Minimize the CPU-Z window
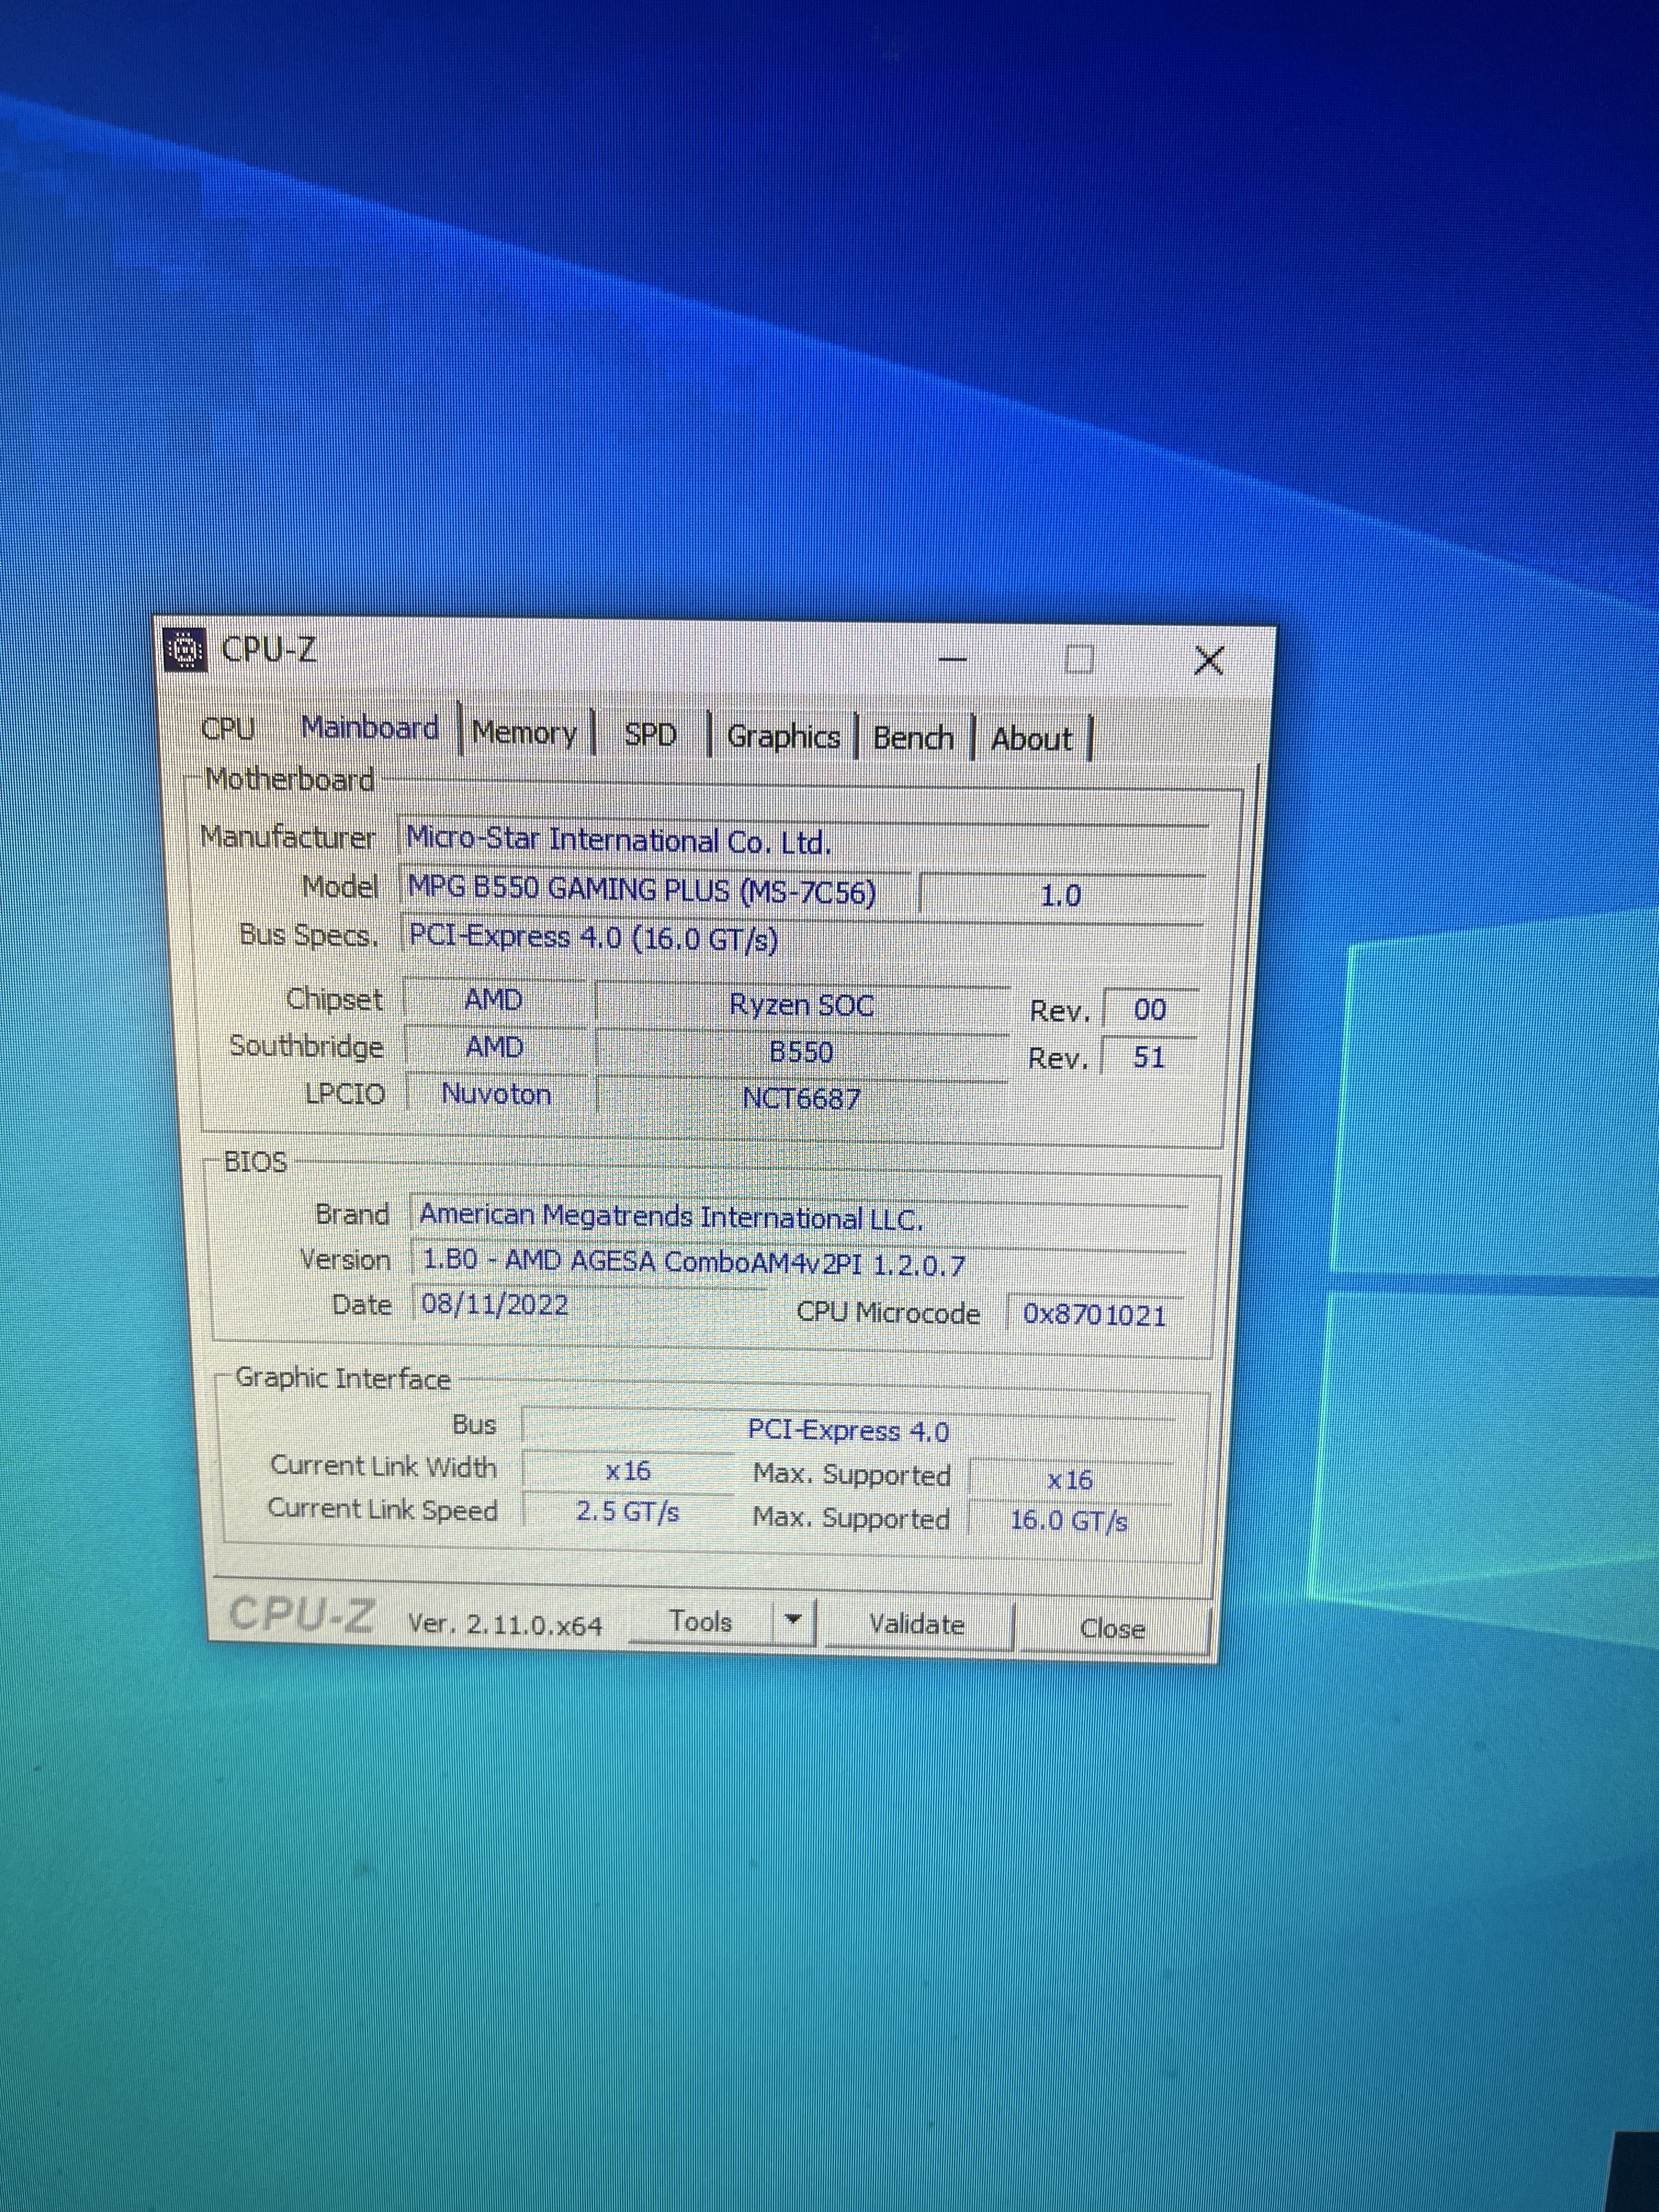This screenshot has width=1659, height=2212. (952, 660)
